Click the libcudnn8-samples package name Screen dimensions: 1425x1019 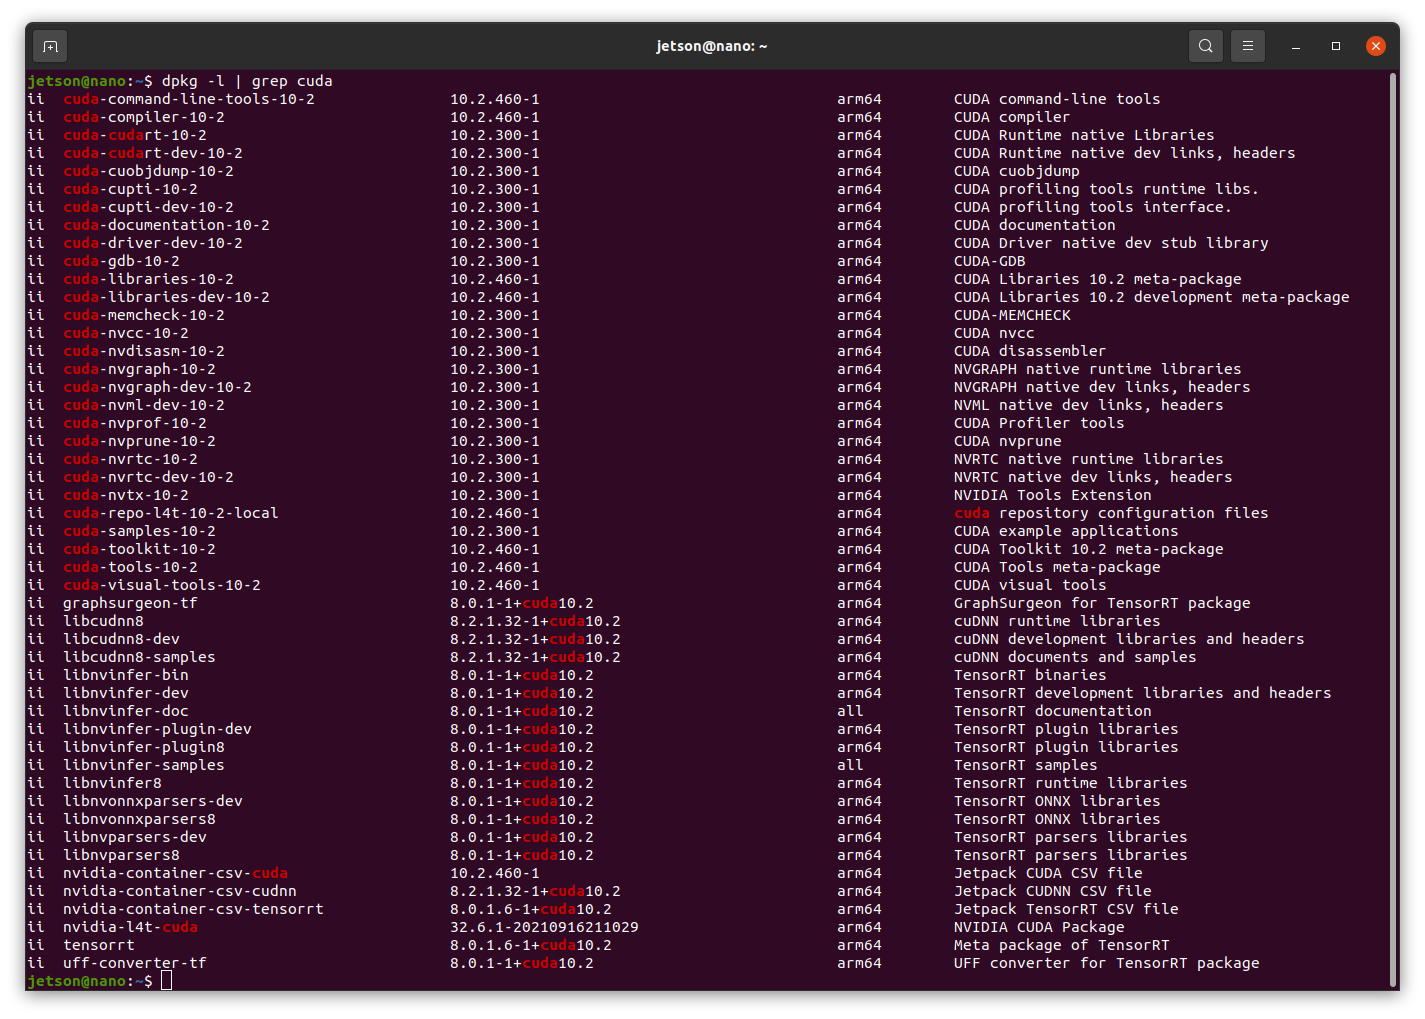click(x=140, y=657)
